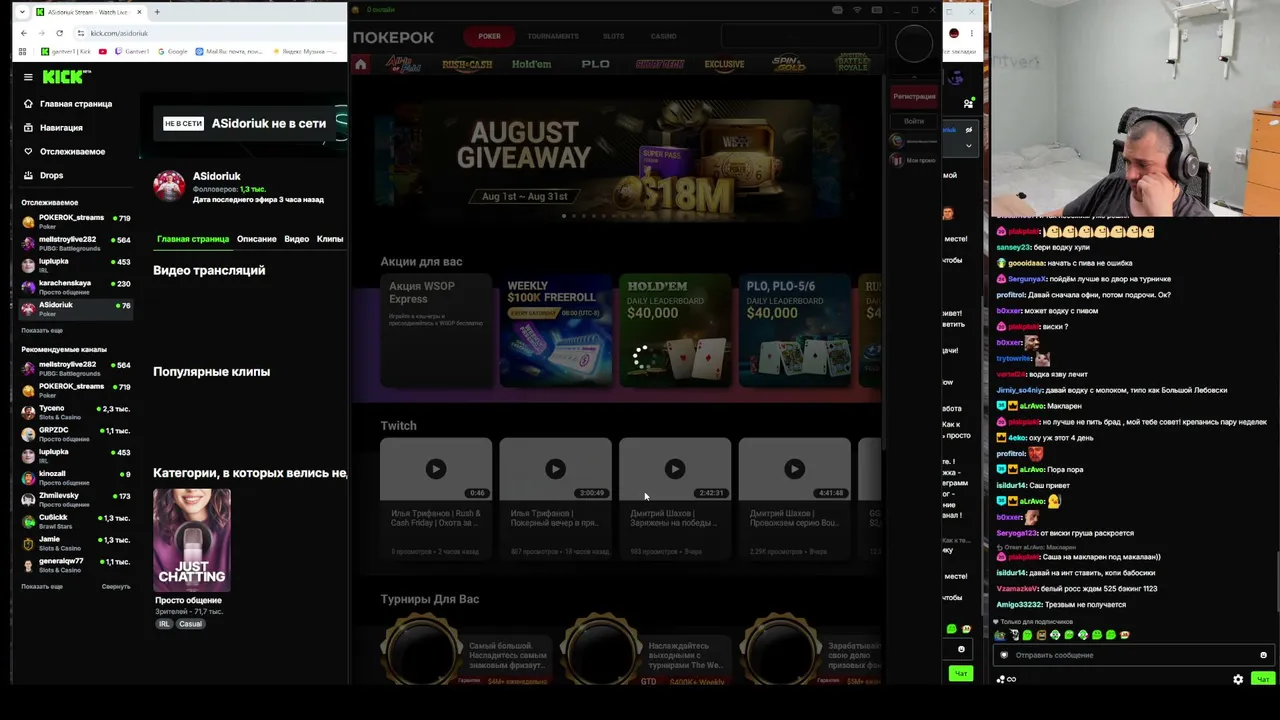This screenshot has width=1280, height=720.
Task: Open the Google bookmark
Action: [172, 51]
